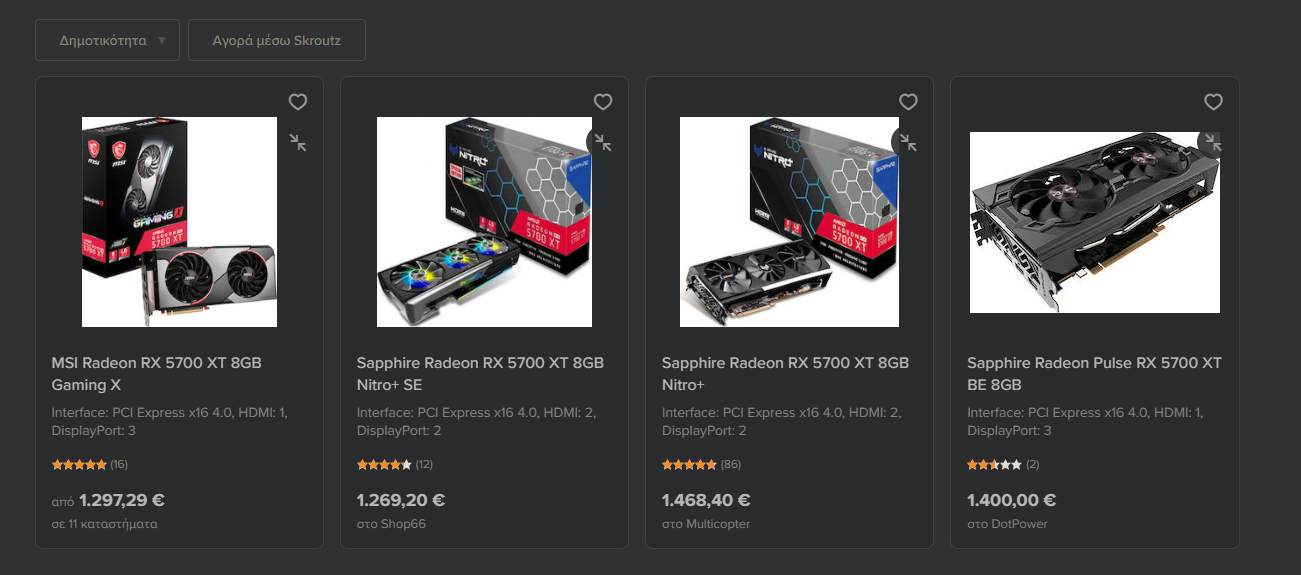Click the 1.297,29 € price from 11 stores
Screen dimensions: 1301x575
(x=121, y=500)
